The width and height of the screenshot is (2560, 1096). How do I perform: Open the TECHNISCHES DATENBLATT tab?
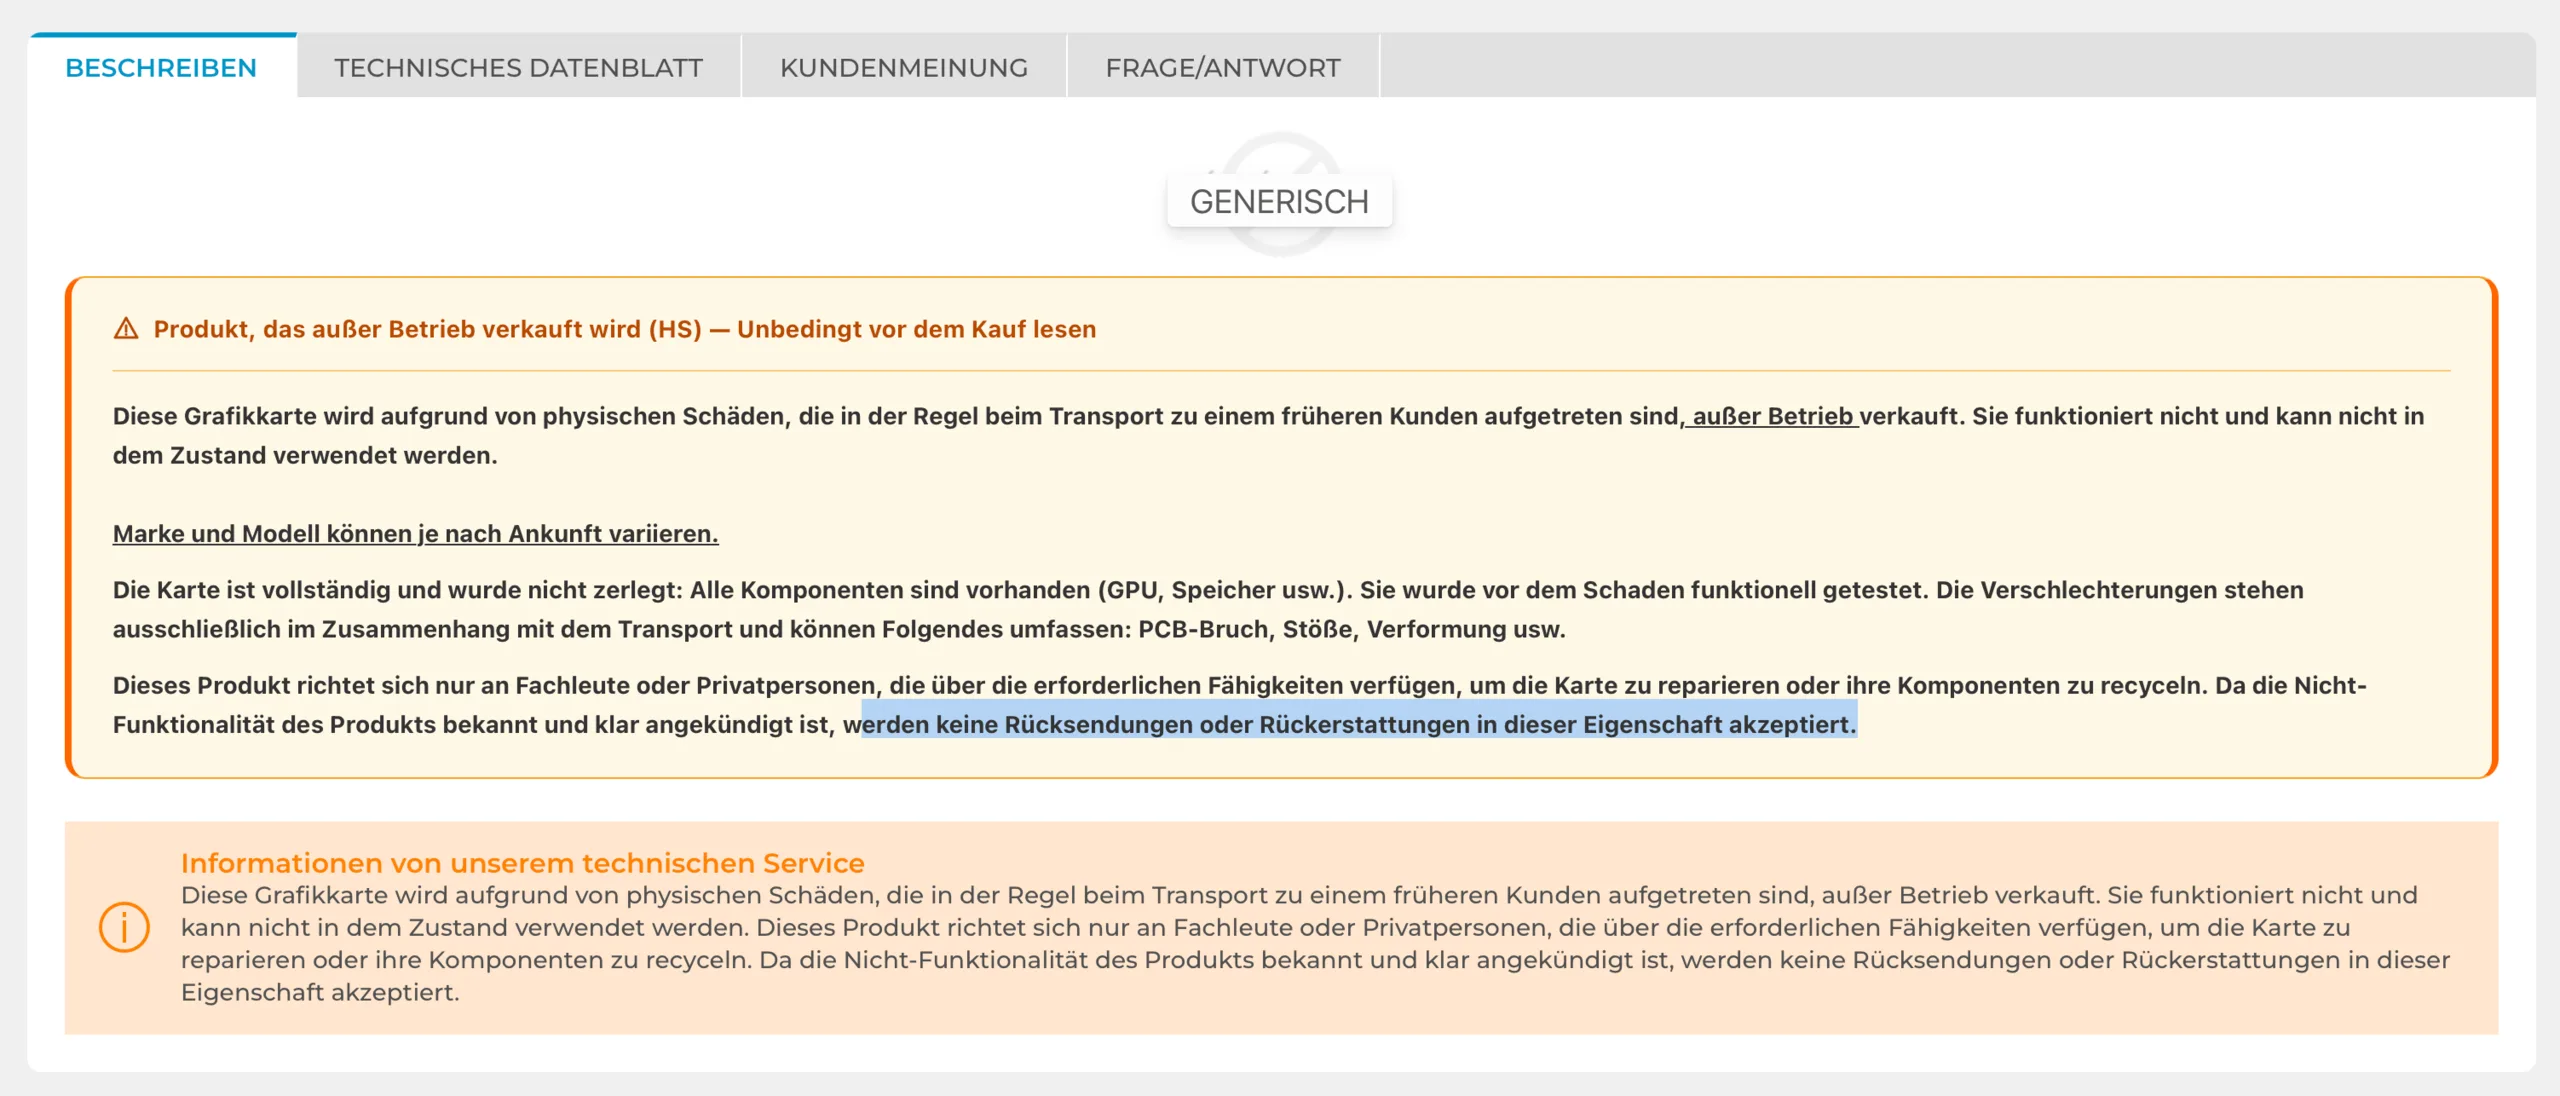point(518,68)
